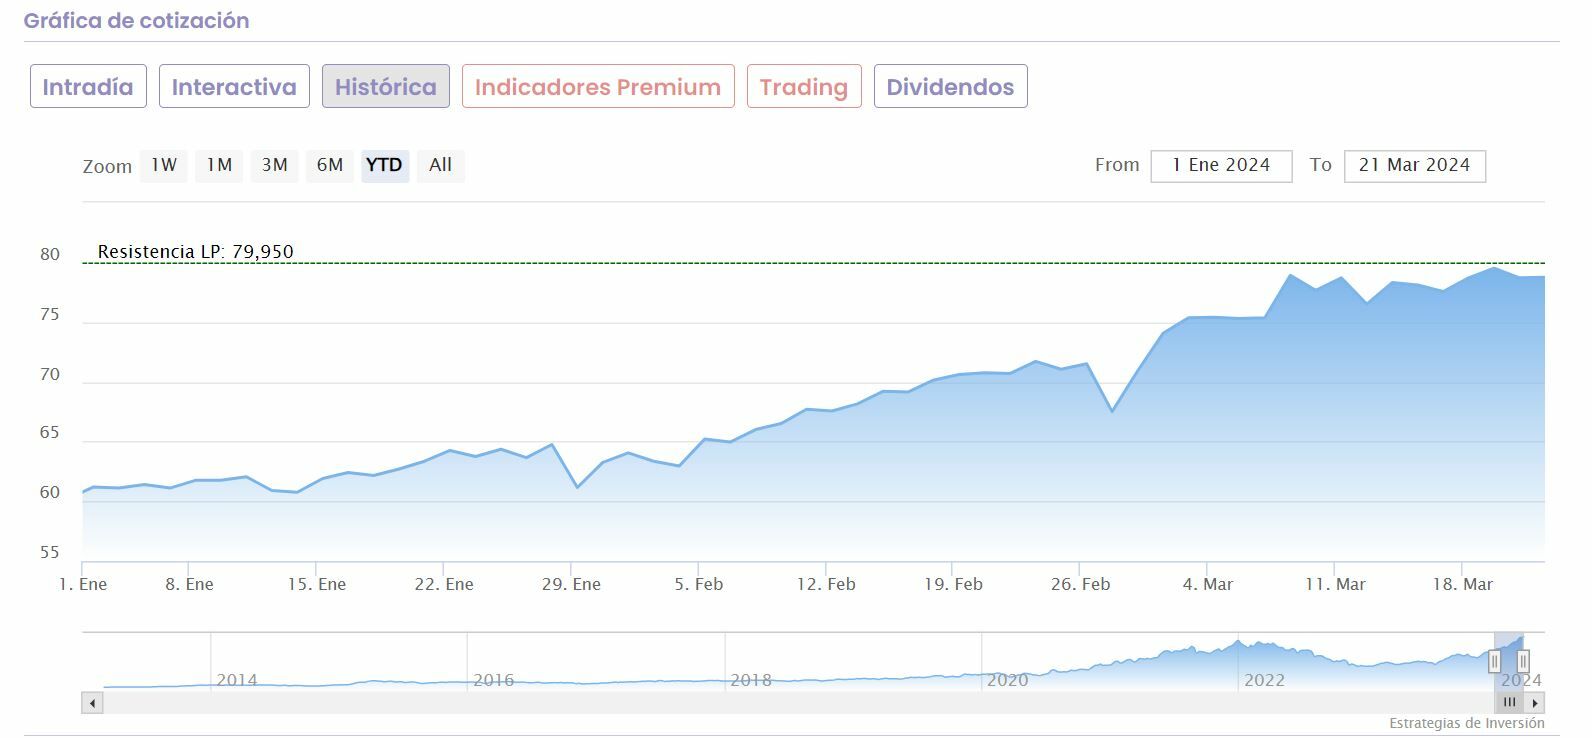Open the Intradía chart tab

pos(88,87)
